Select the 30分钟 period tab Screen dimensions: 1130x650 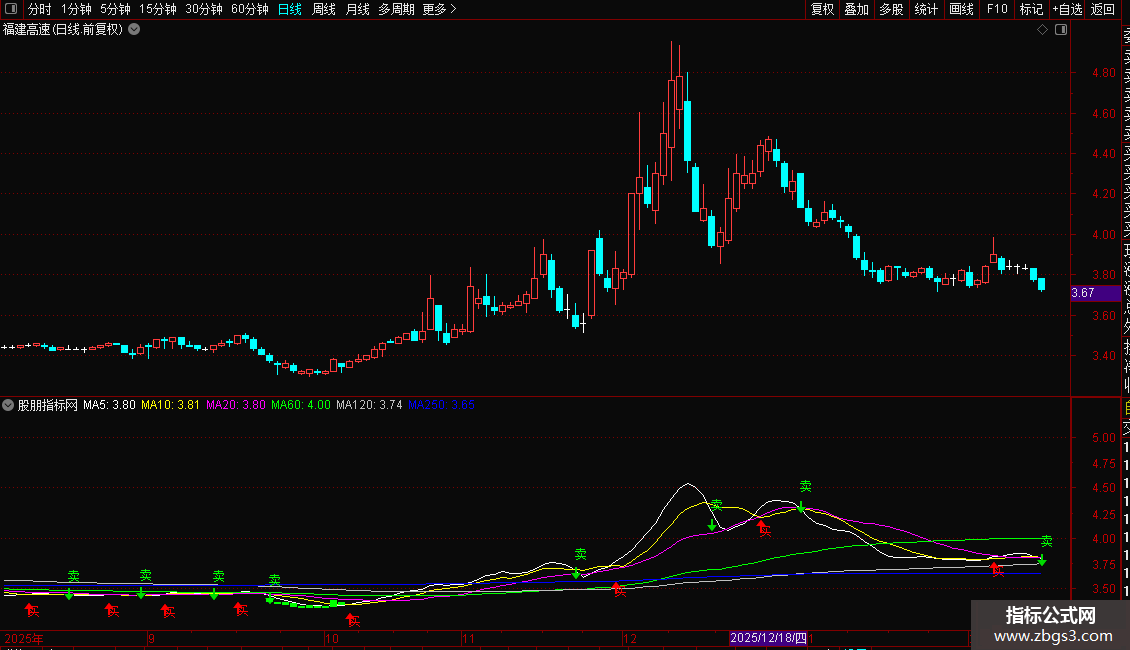click(204, 9)
